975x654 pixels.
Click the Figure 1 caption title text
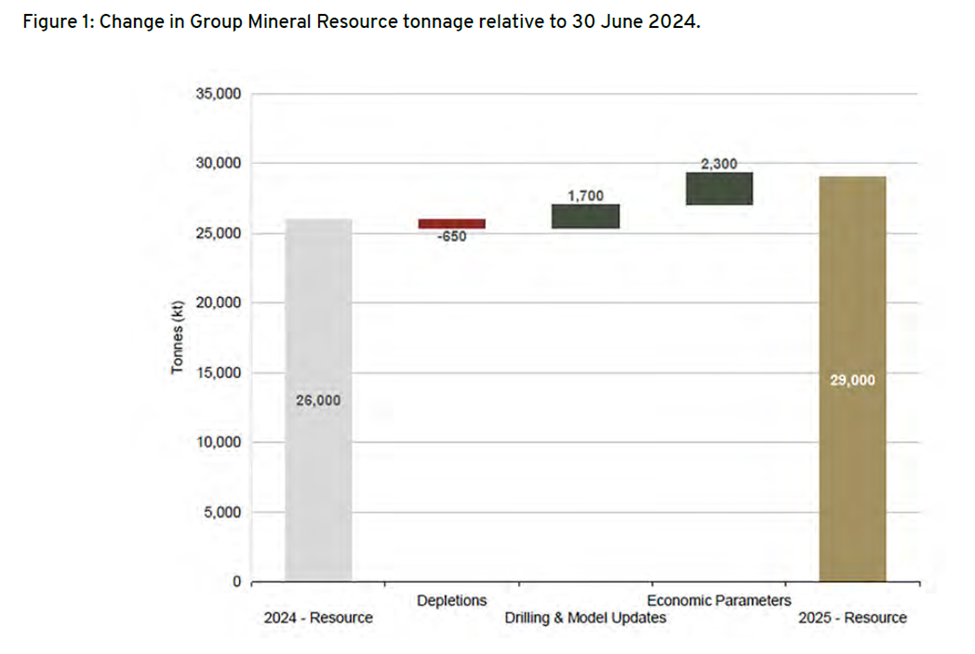click(x=360, y=23)
